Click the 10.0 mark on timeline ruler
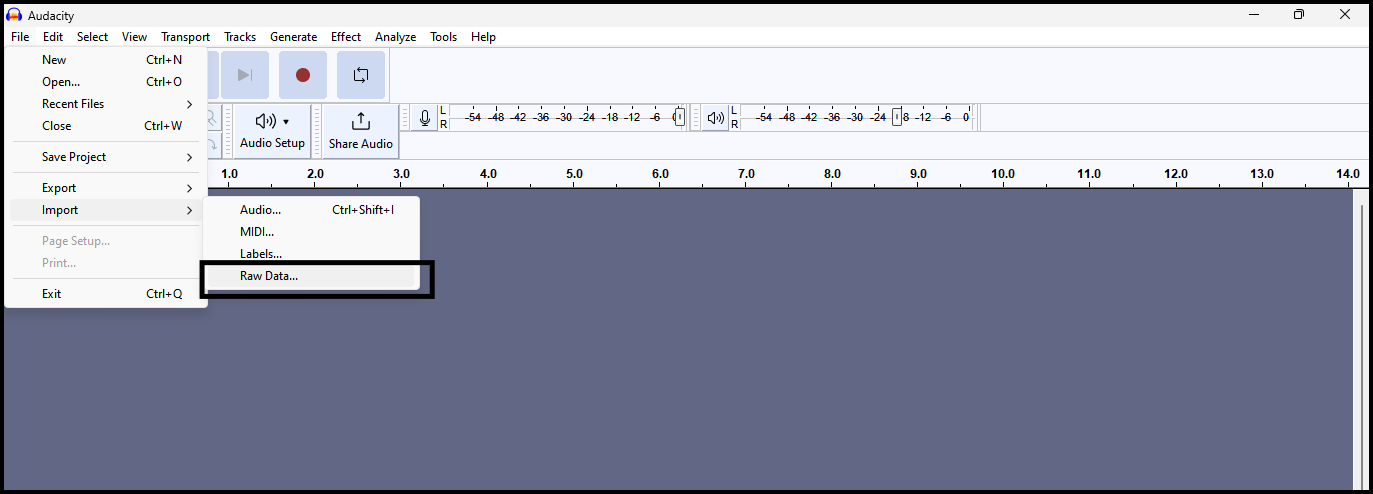 (1003, 174)
